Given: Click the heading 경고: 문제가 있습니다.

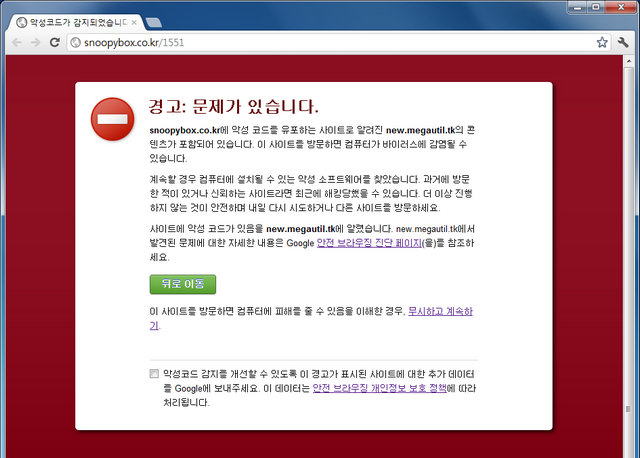Looking at the screenshot, I should click(x=233, y=106).
